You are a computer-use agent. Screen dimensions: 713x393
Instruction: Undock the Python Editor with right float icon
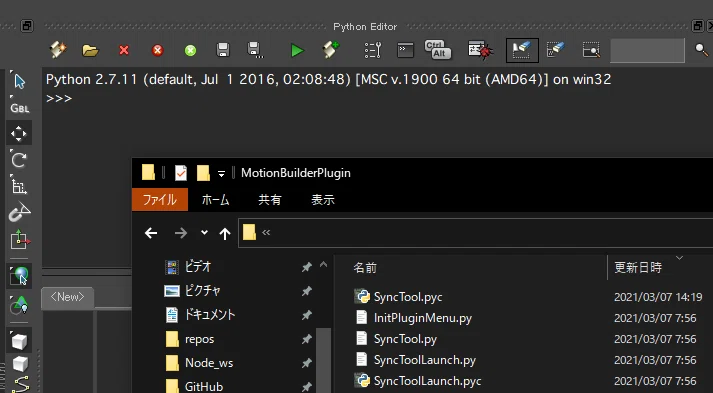(x=697, y=26)
